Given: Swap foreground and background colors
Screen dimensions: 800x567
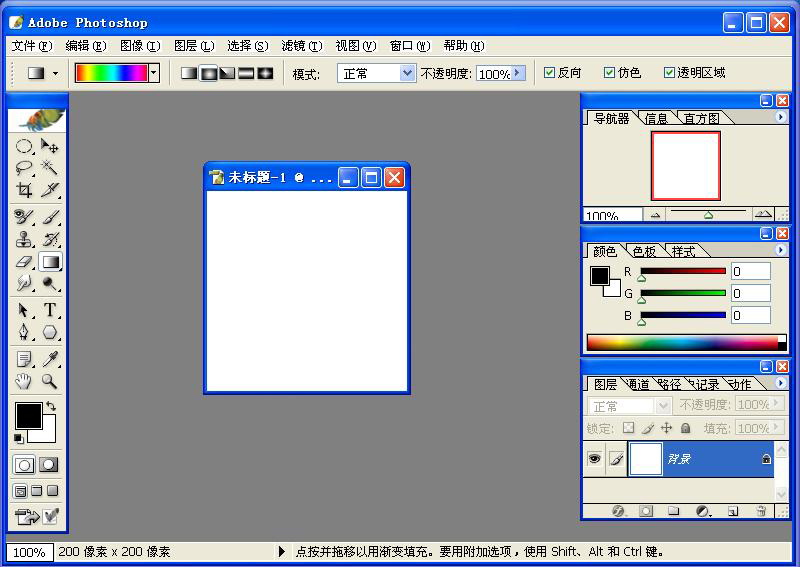Looking at the screenshot, I should (x=51, y=406).
